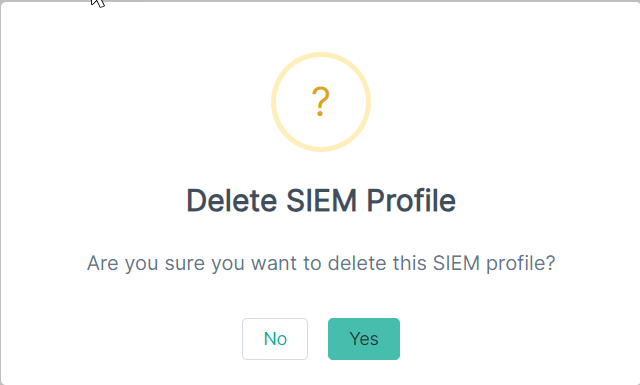
Task: Choose the teal Yes option
Action: (x=364, y=339)
